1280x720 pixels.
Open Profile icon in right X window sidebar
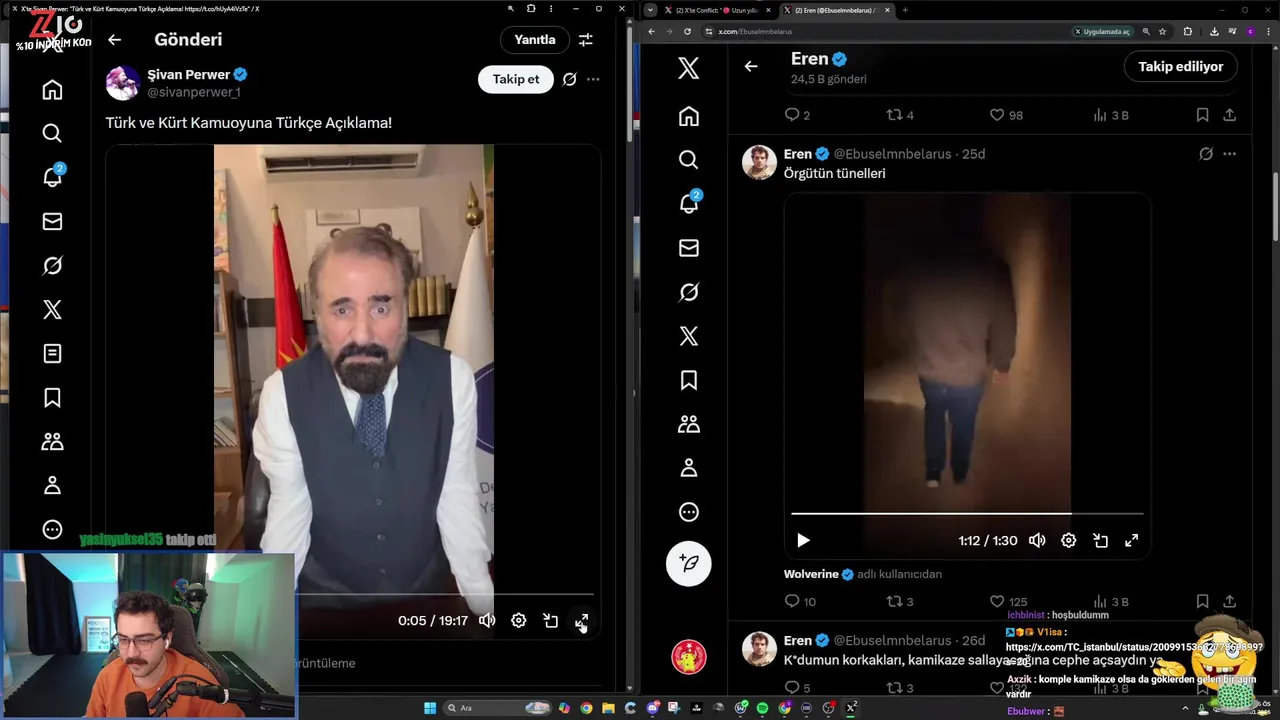(x=688, y=468)
